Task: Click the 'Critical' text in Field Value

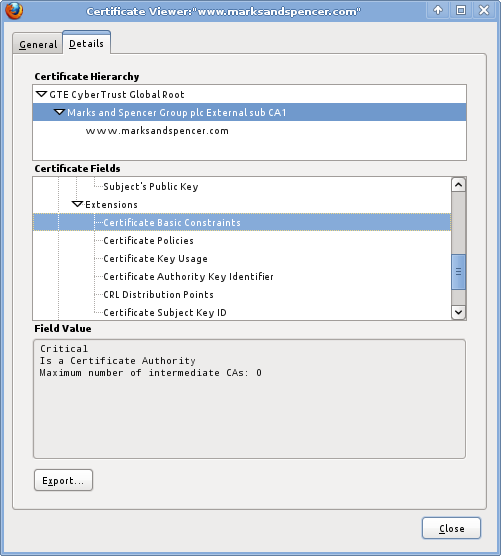Action: coord(64,349)
